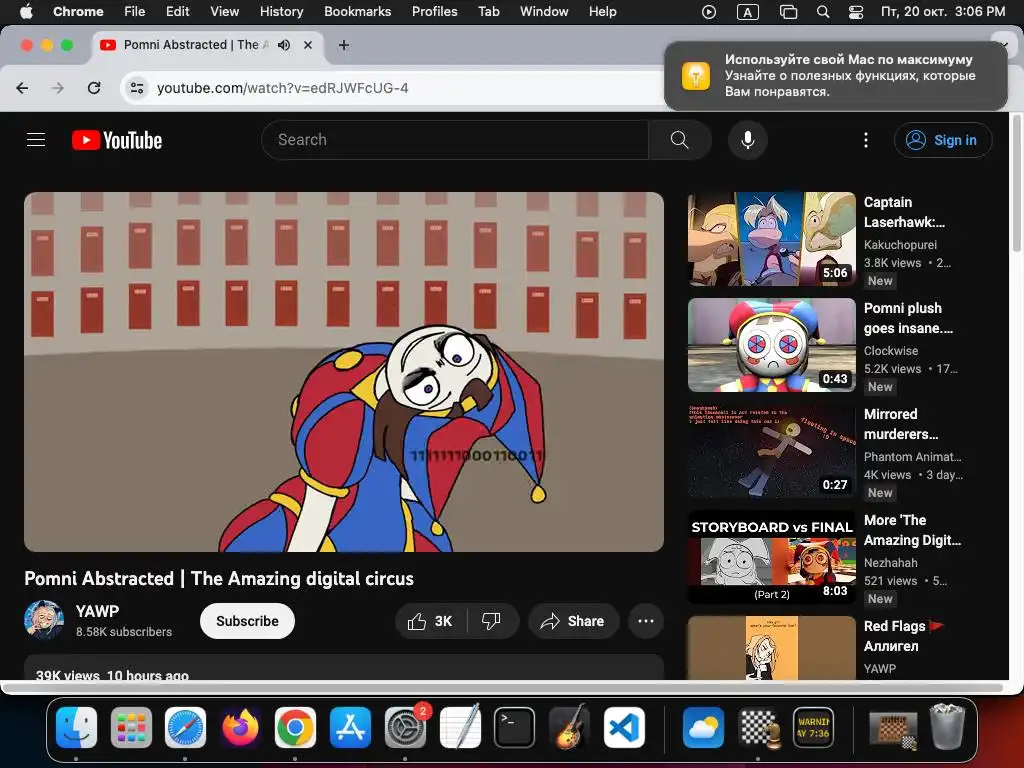Open the YouTube guide hamburger menu
1024x768 pixels.
click(x=36, y=140)
